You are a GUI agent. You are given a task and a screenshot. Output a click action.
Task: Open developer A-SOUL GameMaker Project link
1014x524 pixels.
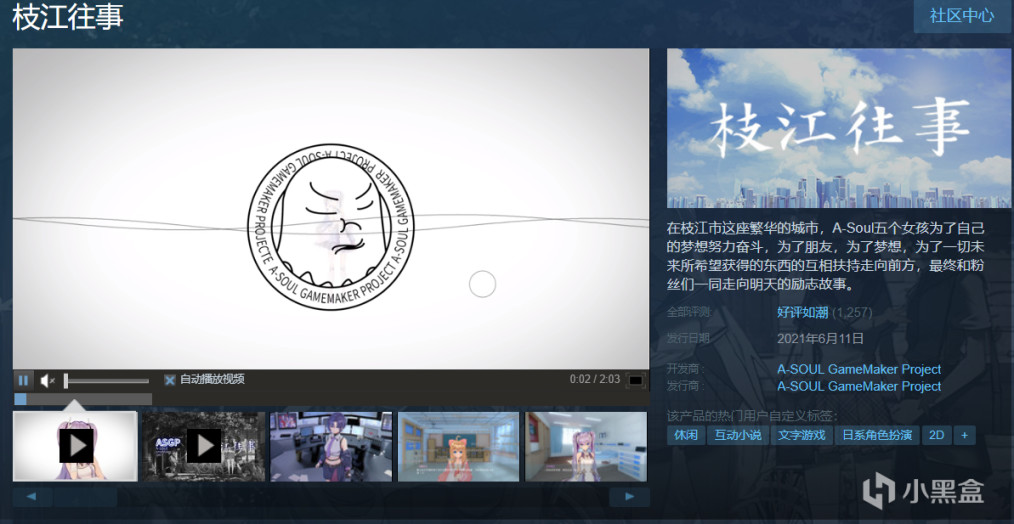point(859,369)
